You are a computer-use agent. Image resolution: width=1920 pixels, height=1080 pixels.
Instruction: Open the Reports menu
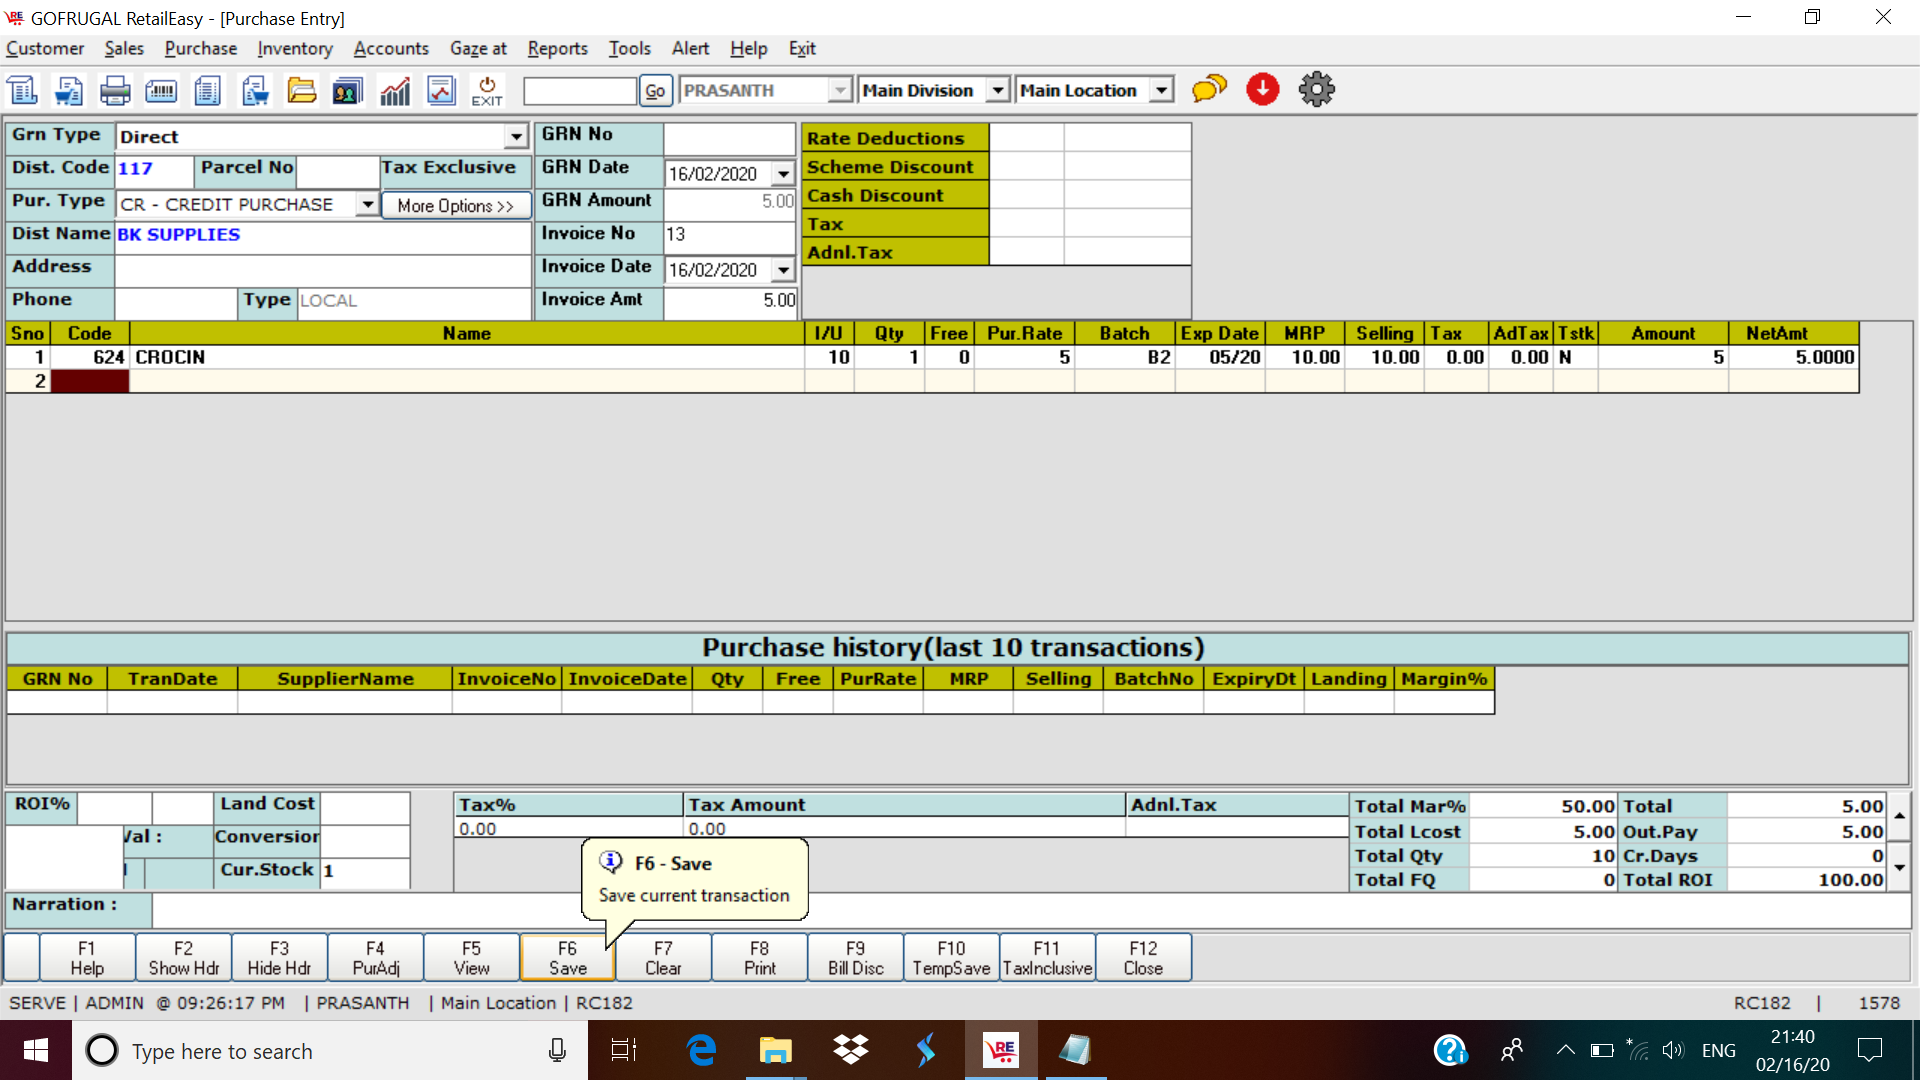click(x=557, y=48)
